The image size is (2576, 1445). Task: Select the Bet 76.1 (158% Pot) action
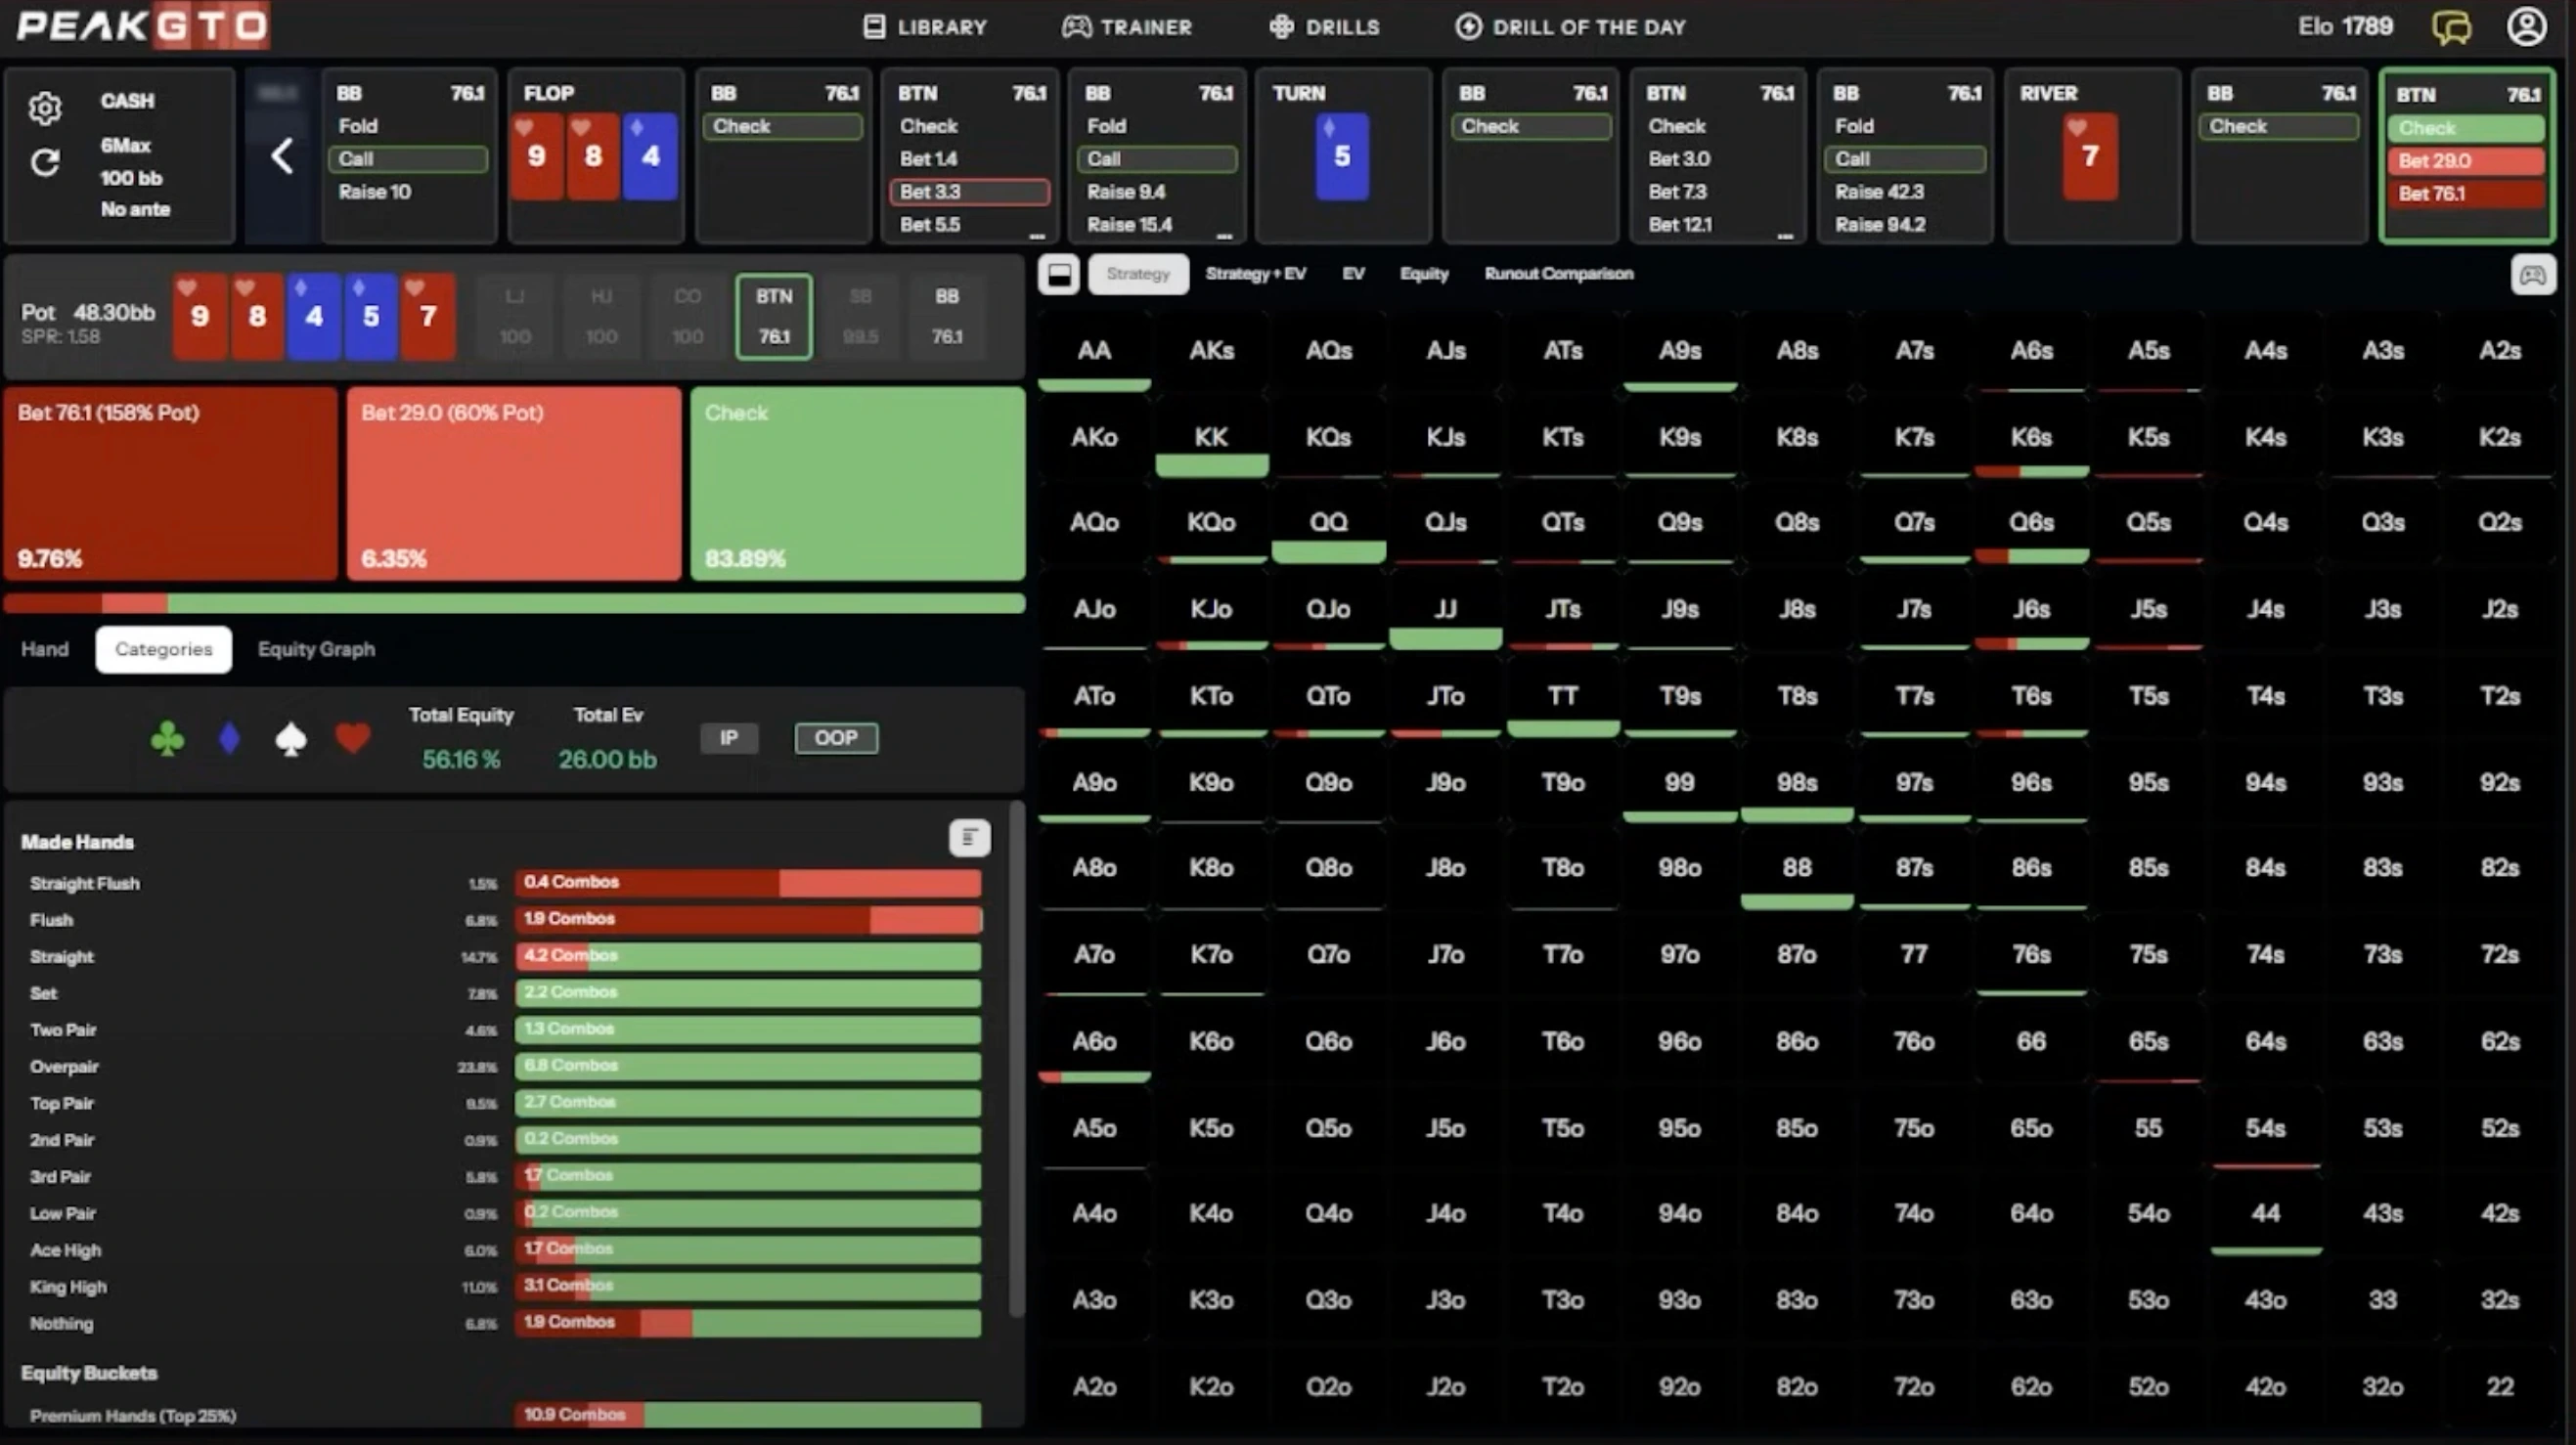(x=171, y=484)
